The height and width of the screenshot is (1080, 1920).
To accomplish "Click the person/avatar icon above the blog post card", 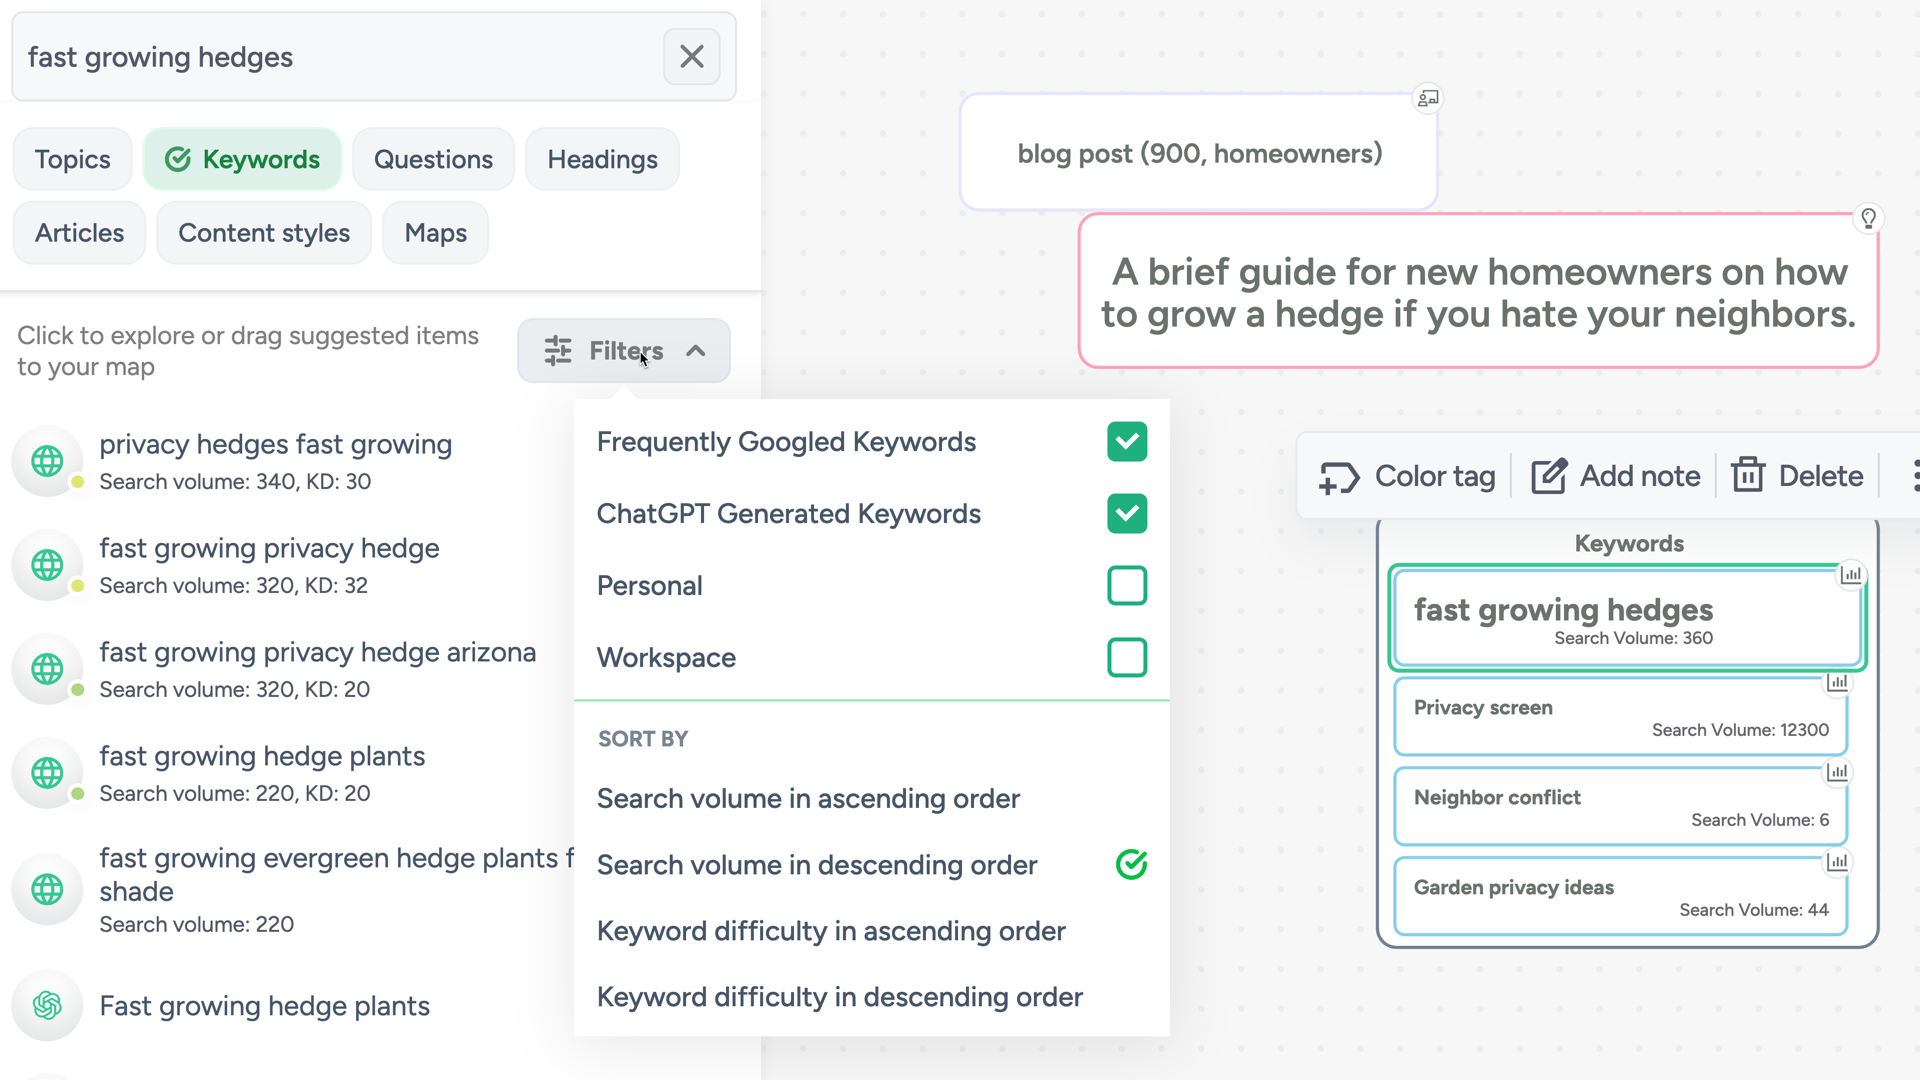I will (x=1428, y=98).
